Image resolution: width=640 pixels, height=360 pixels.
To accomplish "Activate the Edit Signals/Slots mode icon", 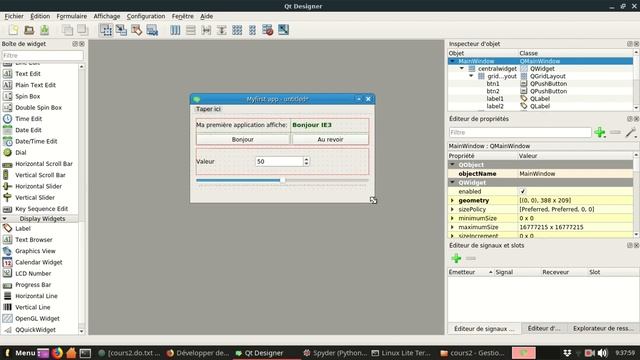I will click(121, 30).
